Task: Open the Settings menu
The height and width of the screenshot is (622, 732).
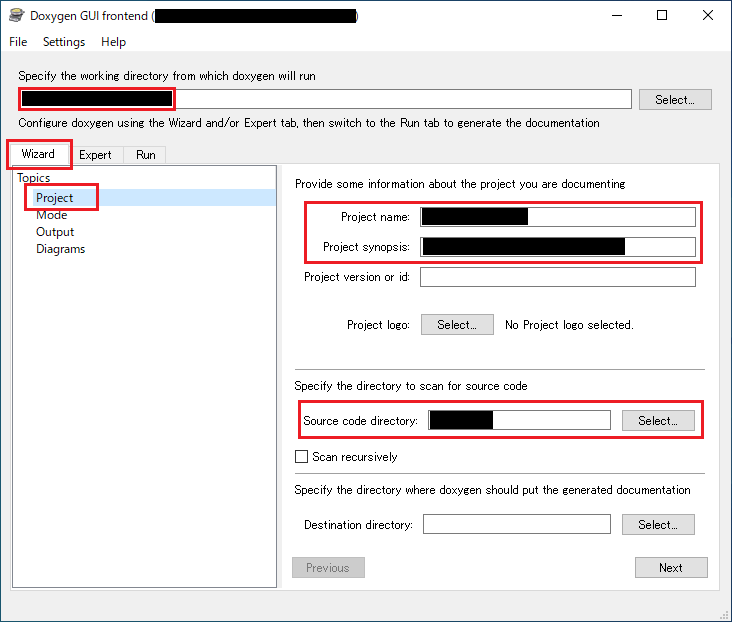Action: pos(64,42)
